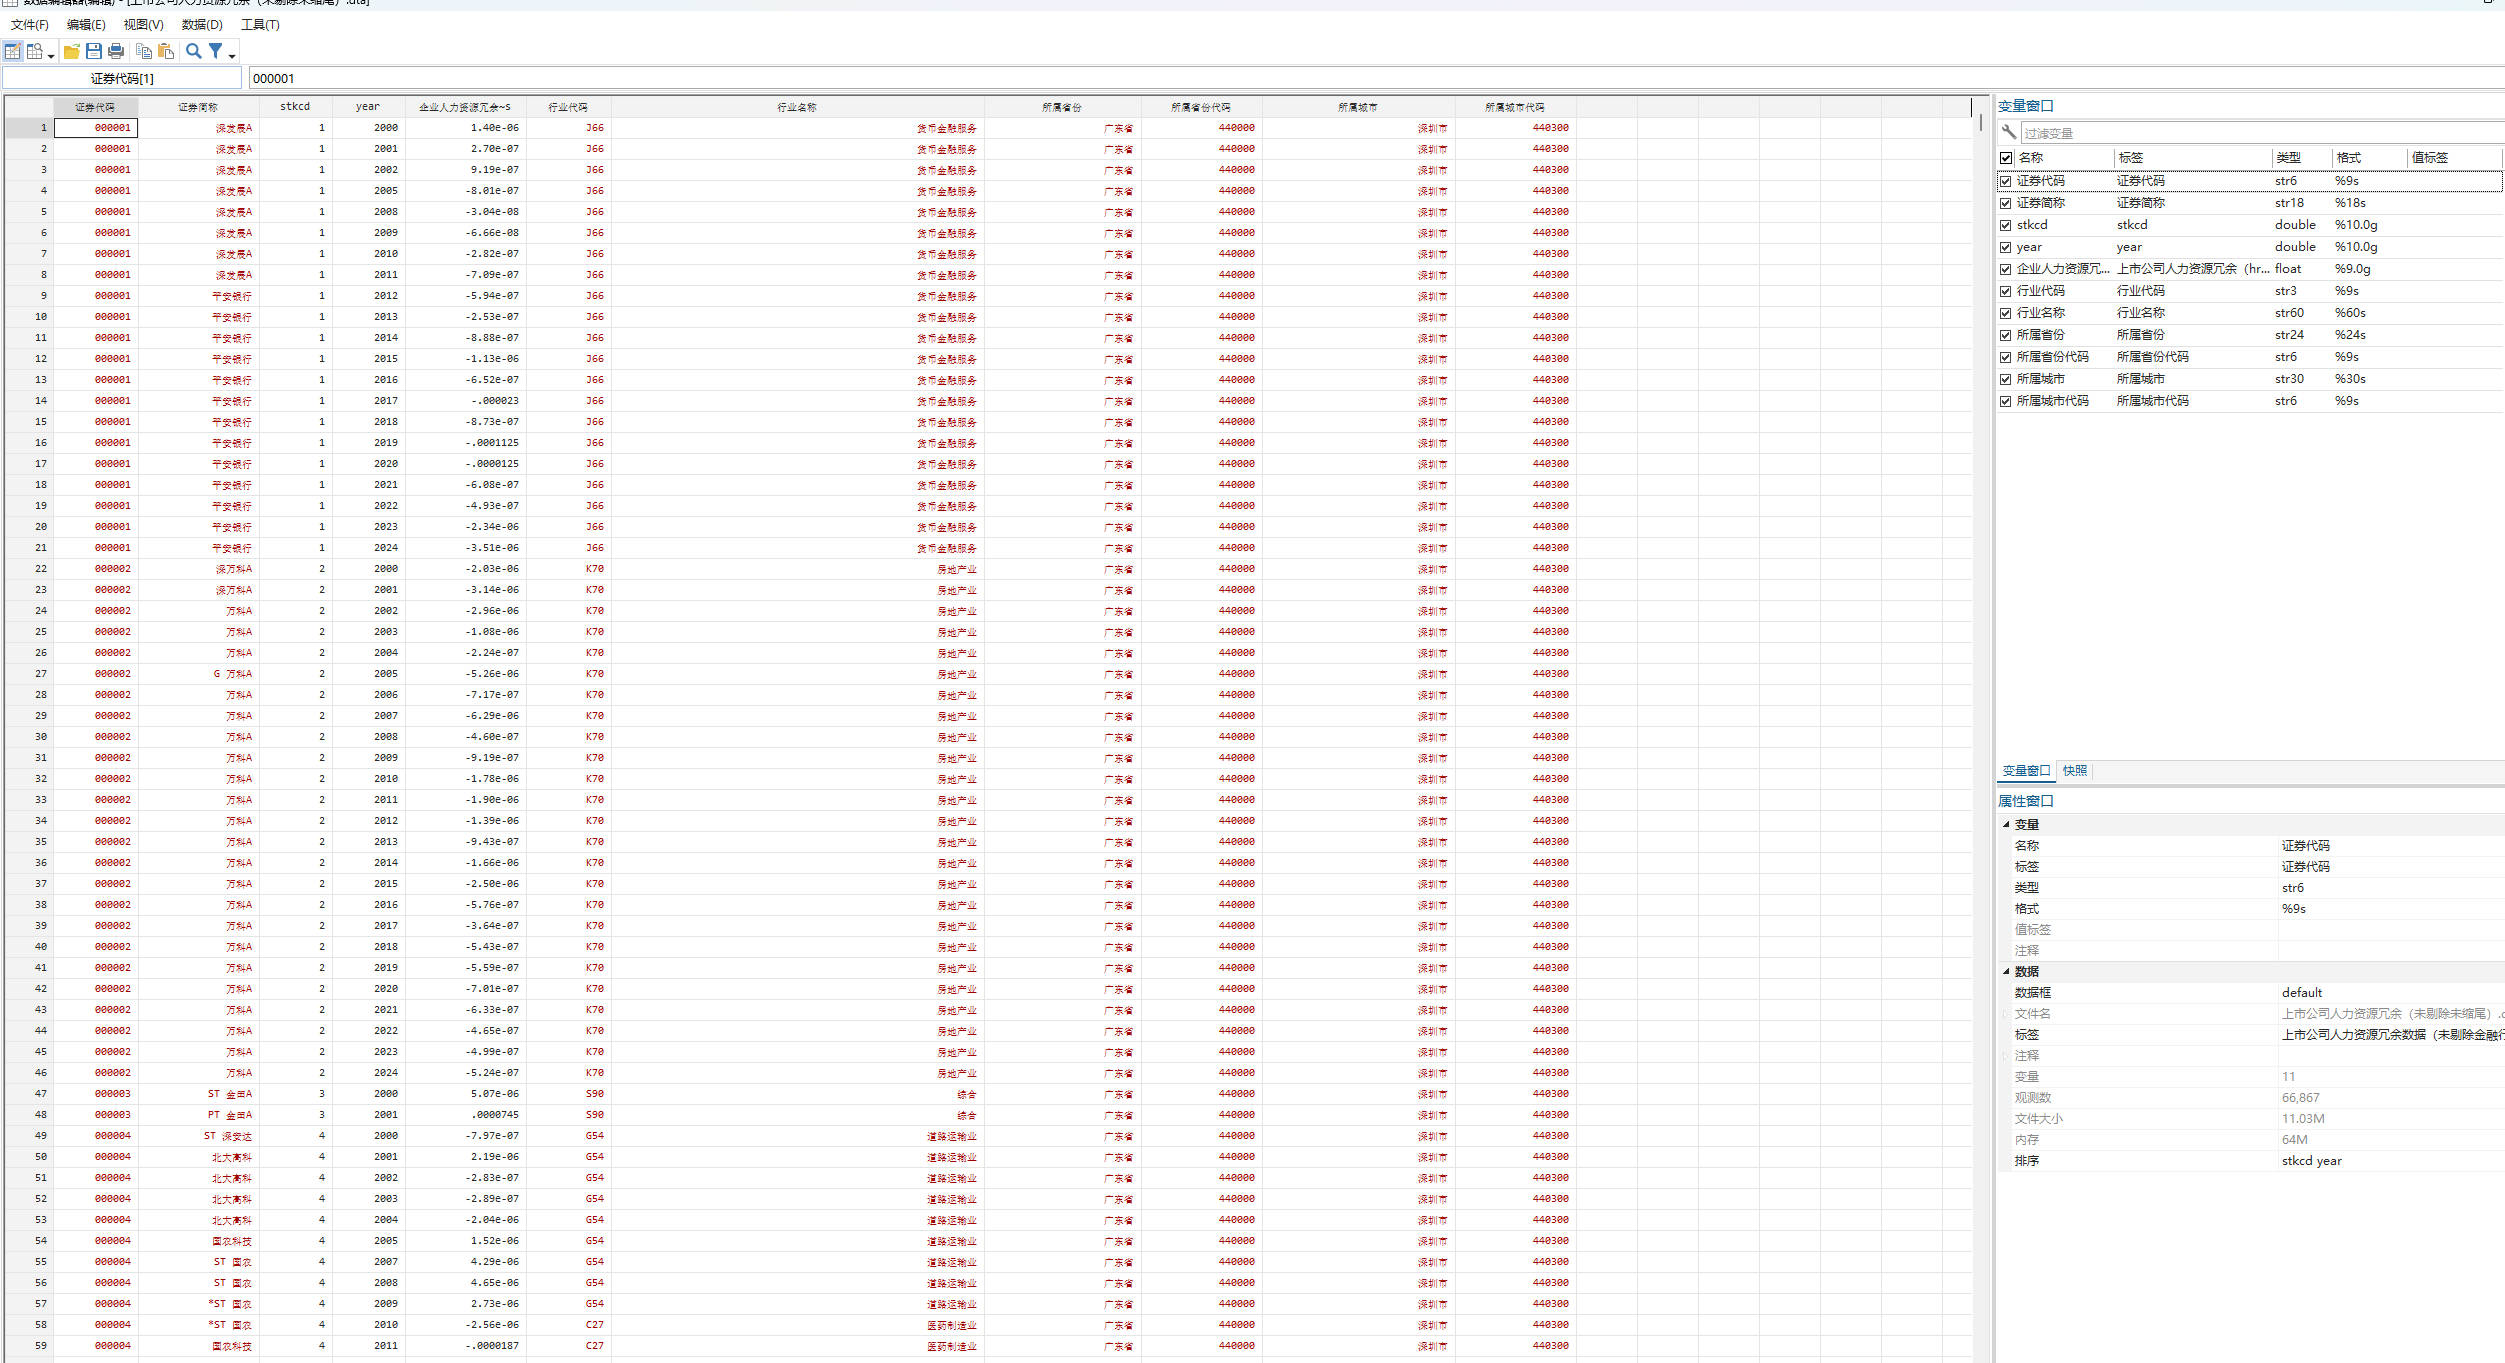Screen dimensions: 2505x1363
Task: Uncheck the year variable checkbox
Action: (x=2005, y=247)
